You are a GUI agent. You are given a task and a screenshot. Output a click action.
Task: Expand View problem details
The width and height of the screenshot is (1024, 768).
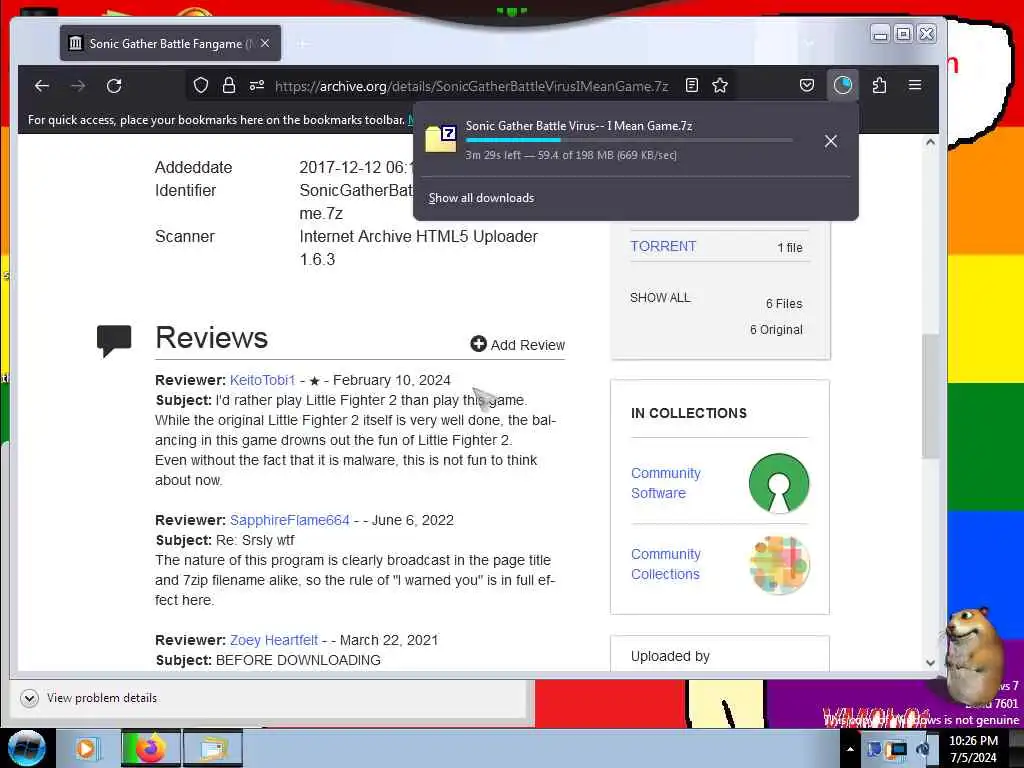pyautogui.click(x=89, y=698)
